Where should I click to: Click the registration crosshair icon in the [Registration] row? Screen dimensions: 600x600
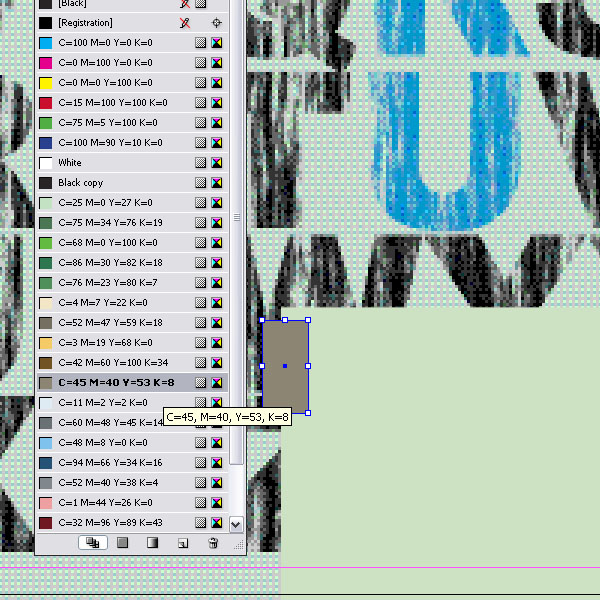(217, 23)
